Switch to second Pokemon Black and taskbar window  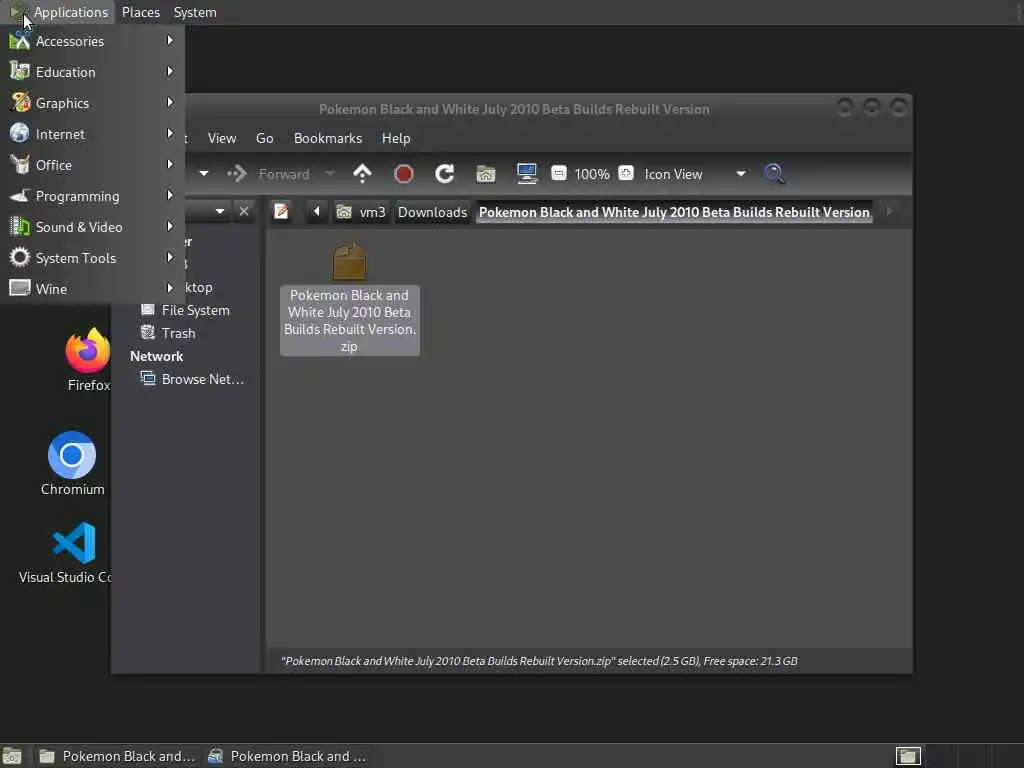[287, 756]
